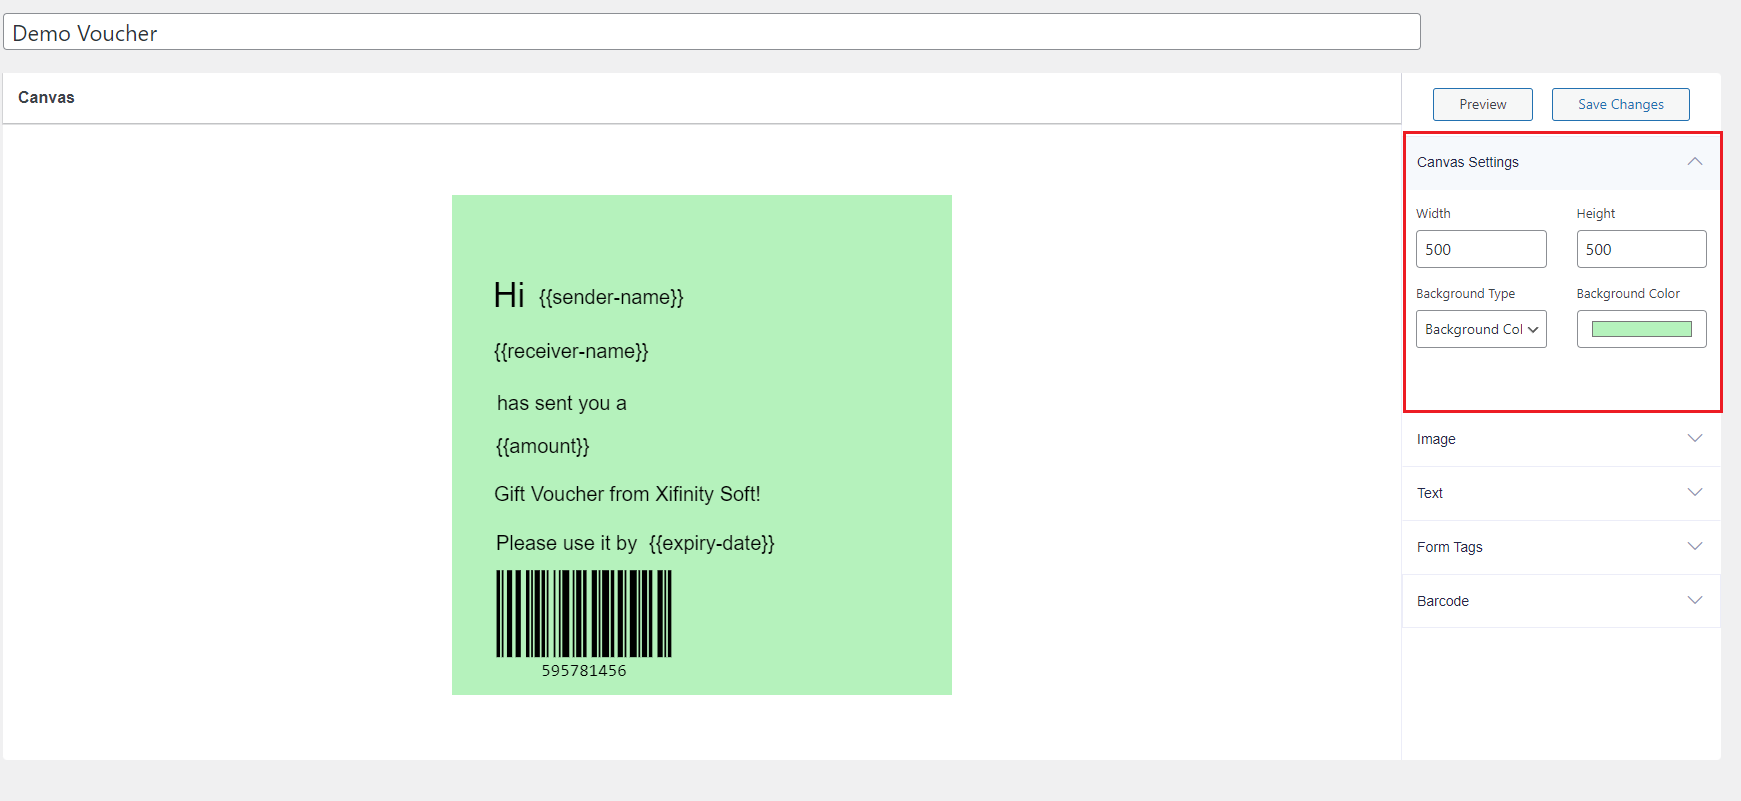Expand the Barcode section chevron
This screenshot has width=1741, height=801.
coord(1694,600)
